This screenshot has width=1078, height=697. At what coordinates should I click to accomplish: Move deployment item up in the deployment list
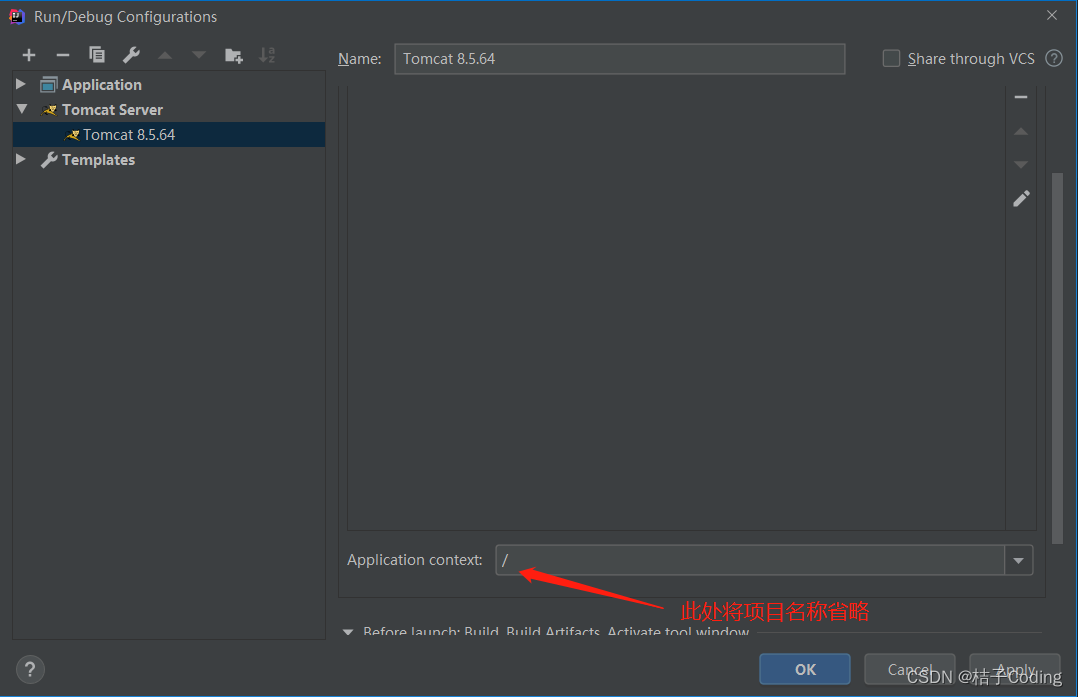[x=1021, y=131]
